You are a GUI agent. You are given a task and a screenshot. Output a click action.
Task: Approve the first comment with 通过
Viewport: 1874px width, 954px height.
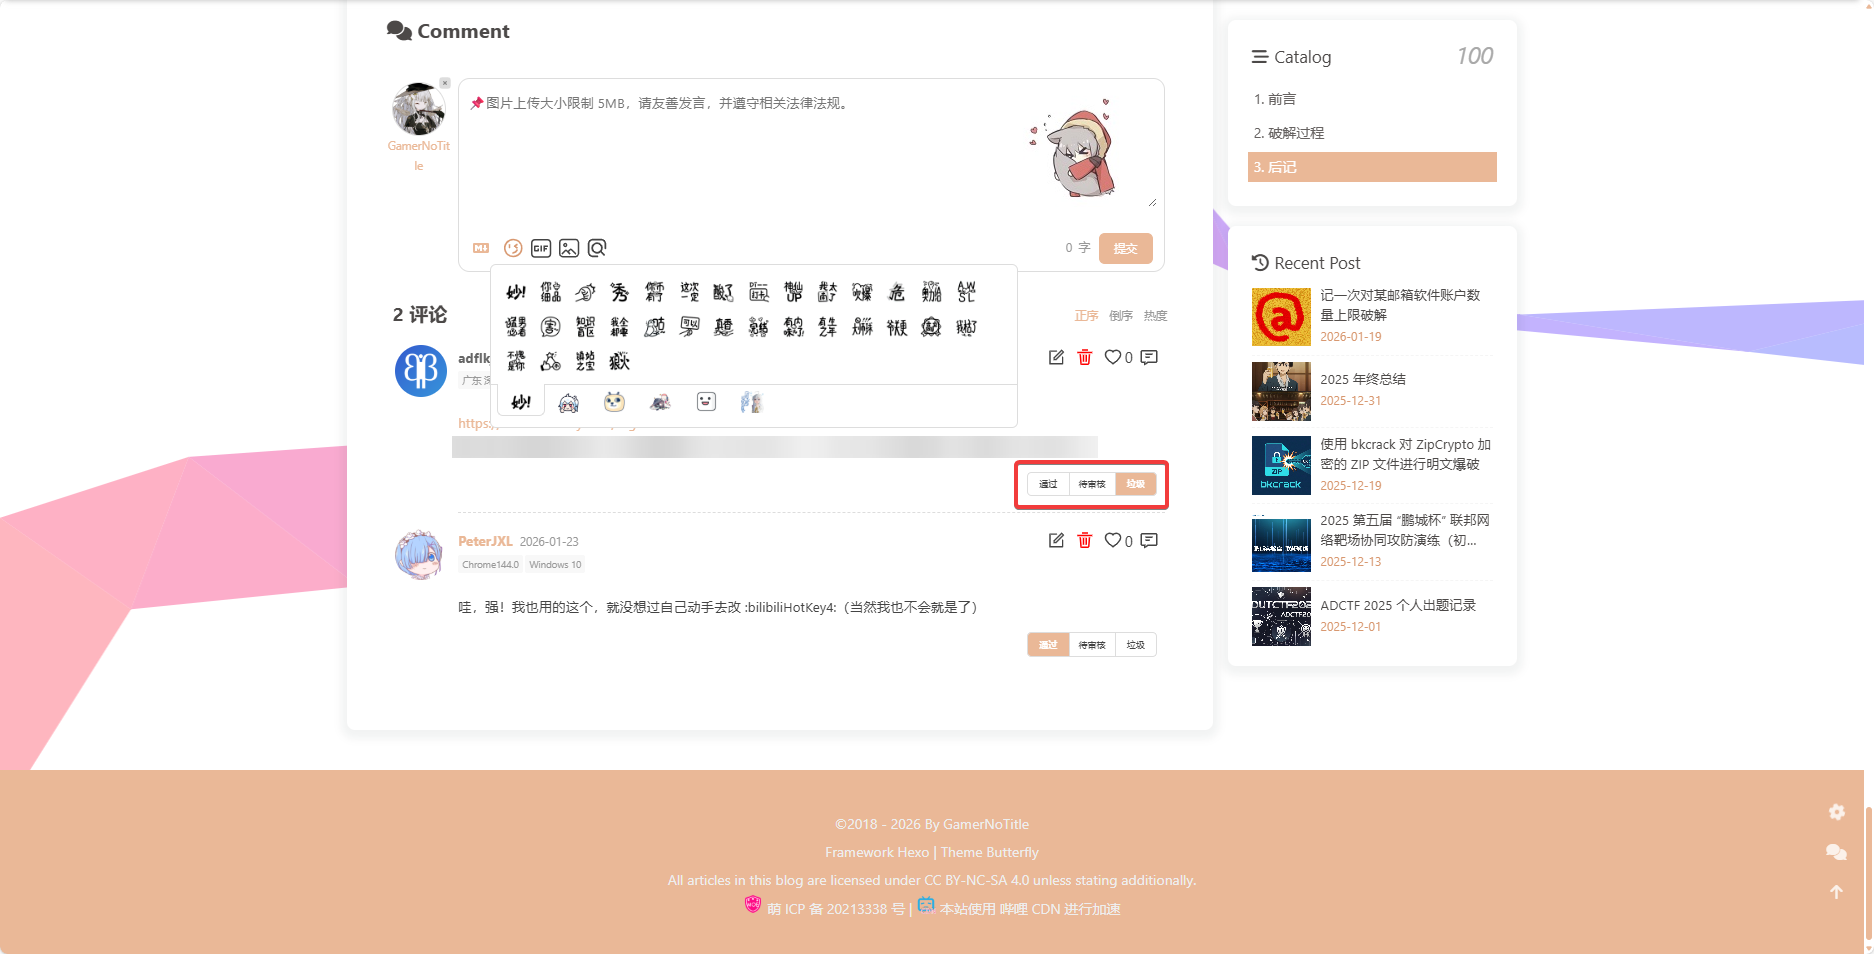pos(1048,484)
